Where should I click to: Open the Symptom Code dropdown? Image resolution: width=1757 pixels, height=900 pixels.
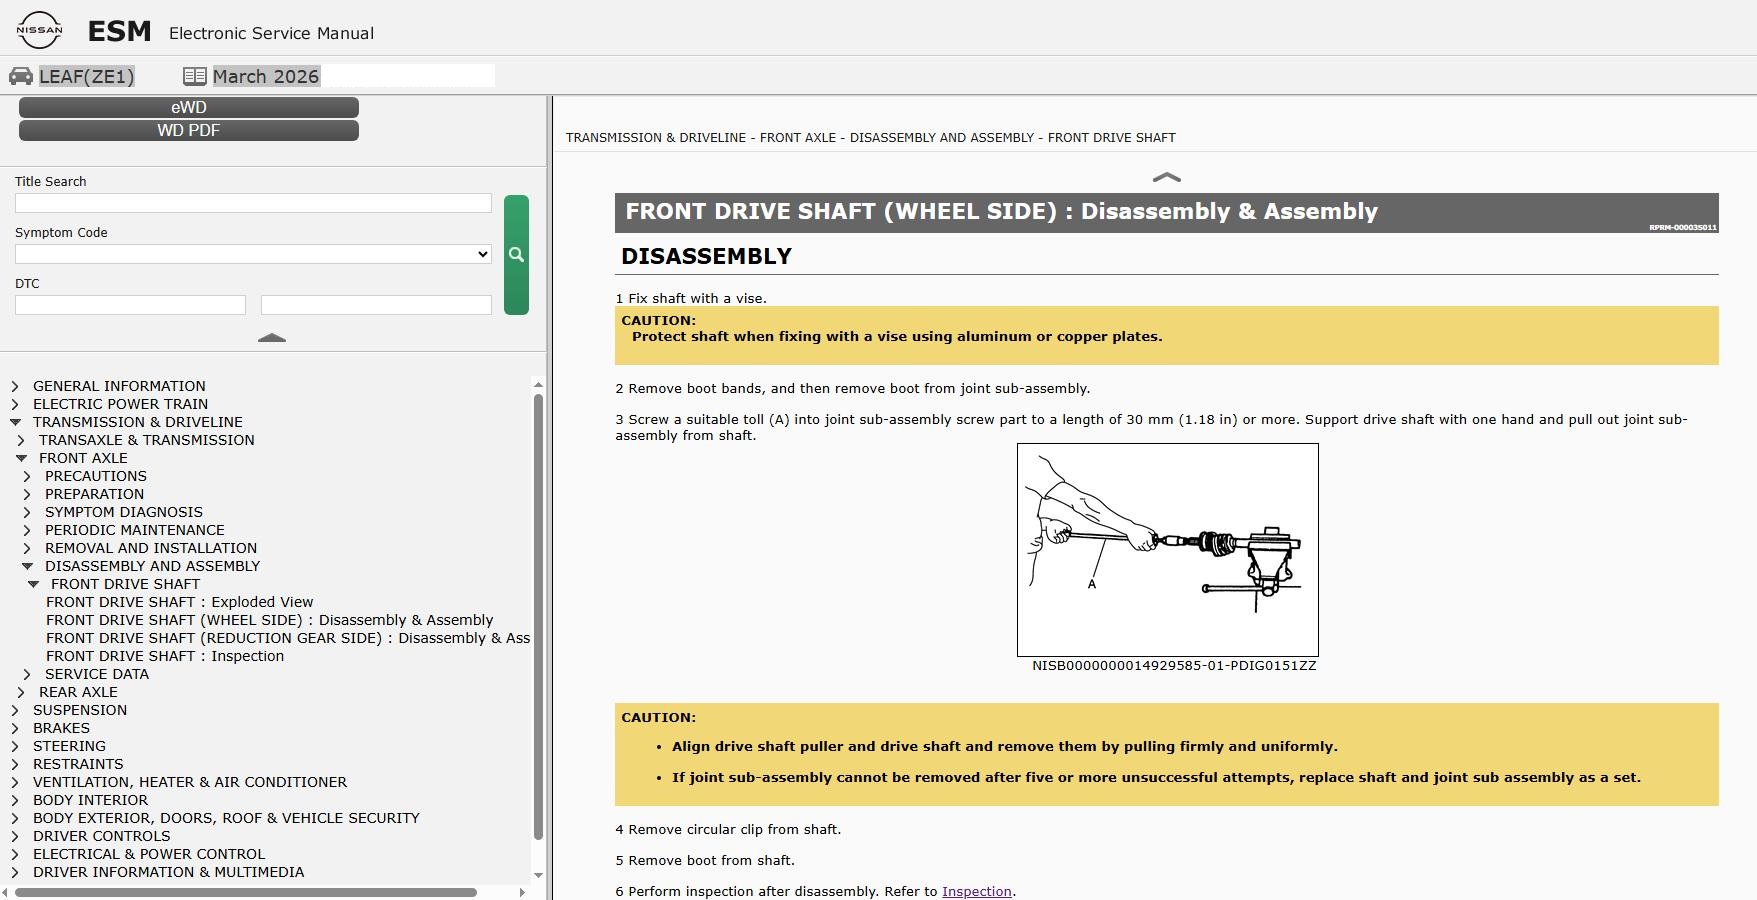[x=253, y=254]
